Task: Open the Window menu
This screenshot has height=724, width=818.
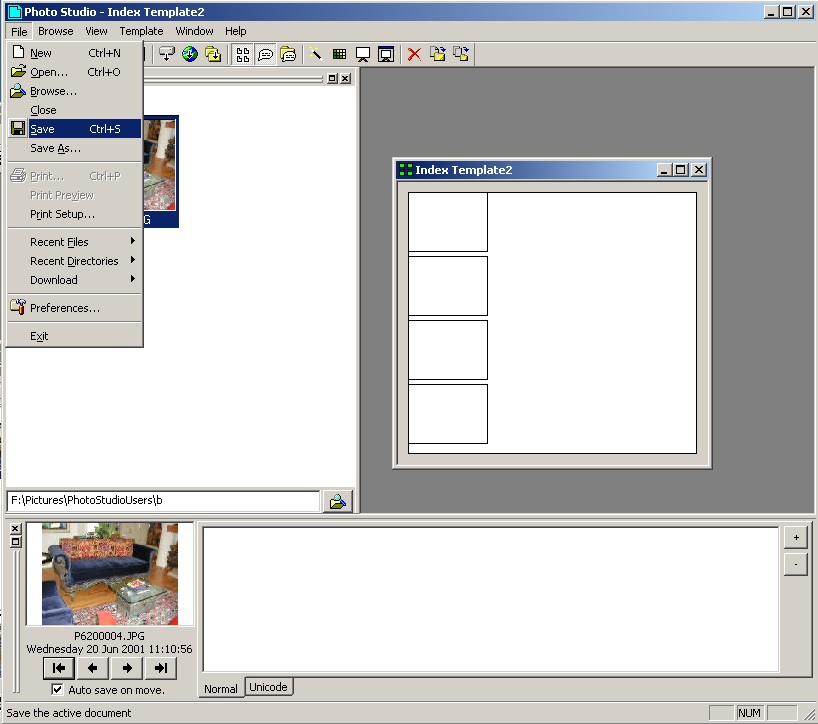Action: pyautogui.click(x=195, y=31)
